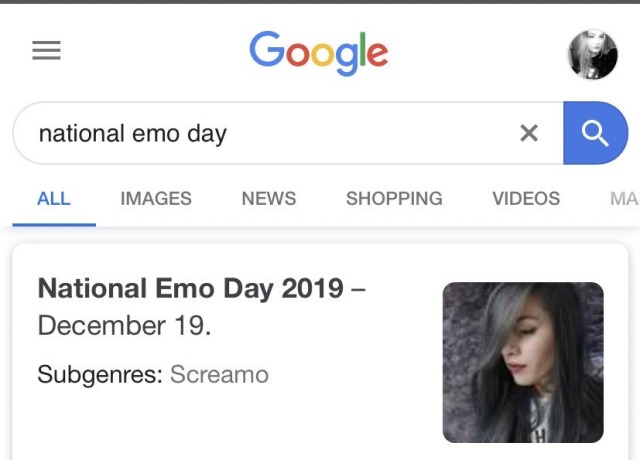Click the 'National Emo Day 2019' heading
640x460 pixels.
[x=191, y=289]
